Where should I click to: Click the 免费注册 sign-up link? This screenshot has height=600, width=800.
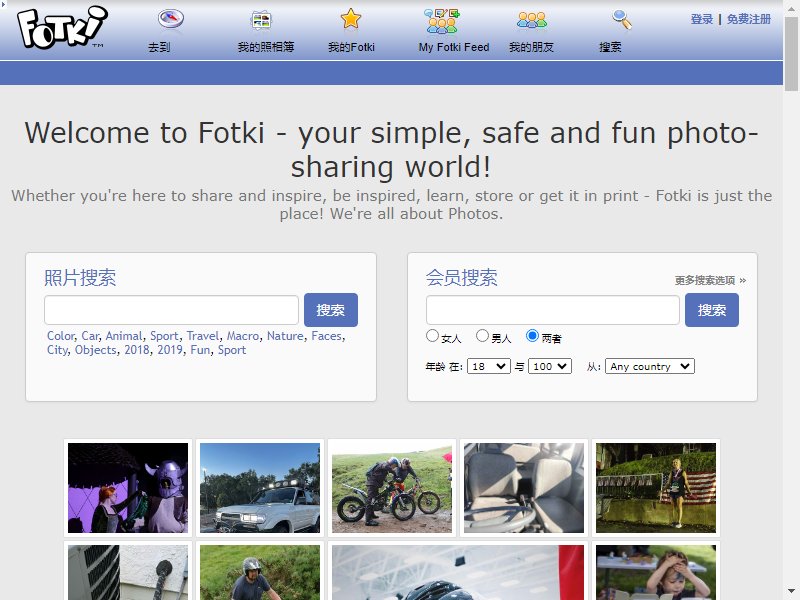pyautogui.click(x=749, y=19)
